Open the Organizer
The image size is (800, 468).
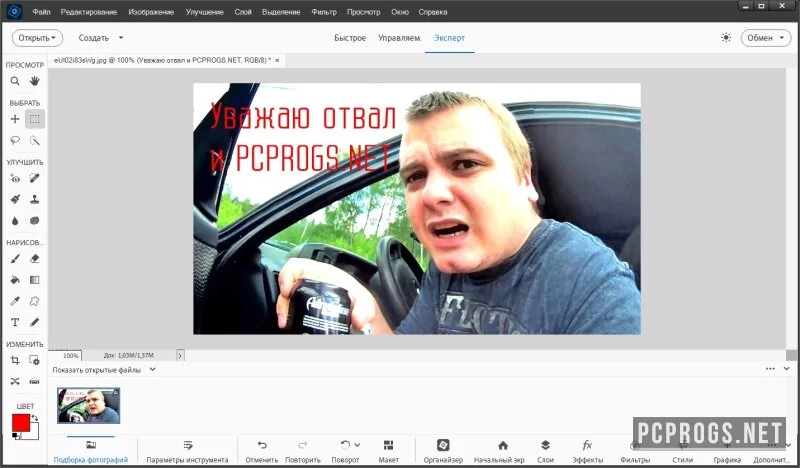(443, 451)
